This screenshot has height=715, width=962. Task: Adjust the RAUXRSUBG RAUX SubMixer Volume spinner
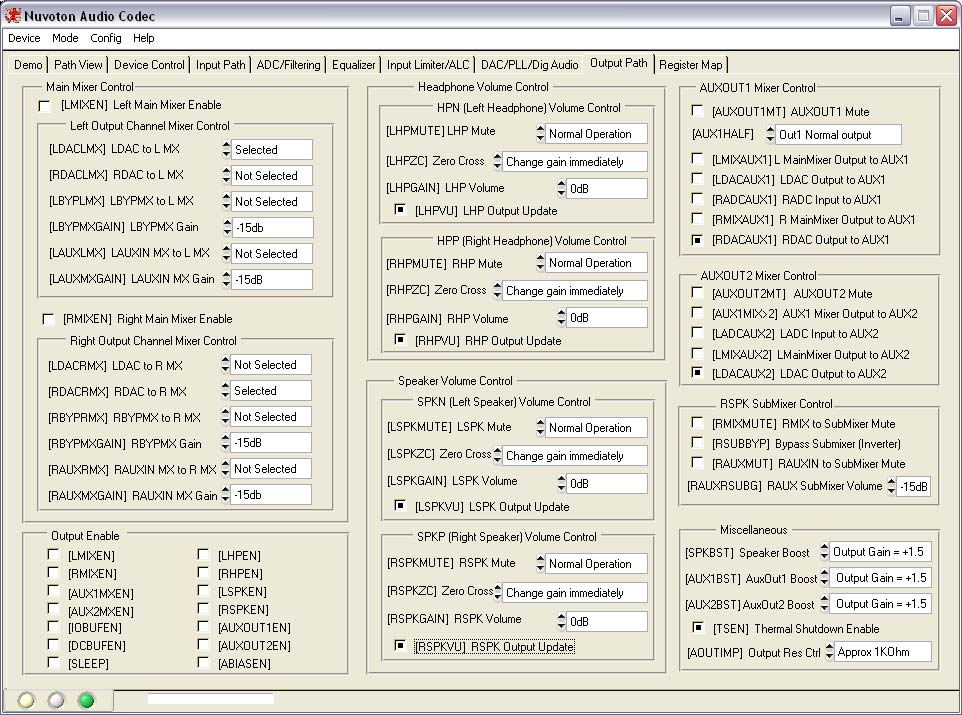(890, 486)
